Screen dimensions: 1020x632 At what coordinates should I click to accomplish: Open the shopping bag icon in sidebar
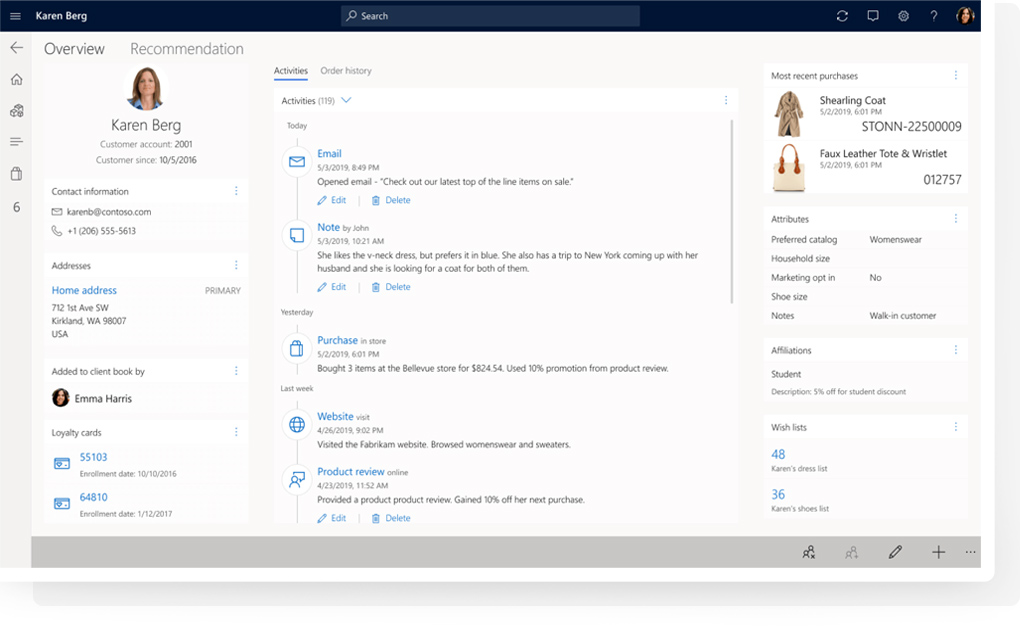17,174
